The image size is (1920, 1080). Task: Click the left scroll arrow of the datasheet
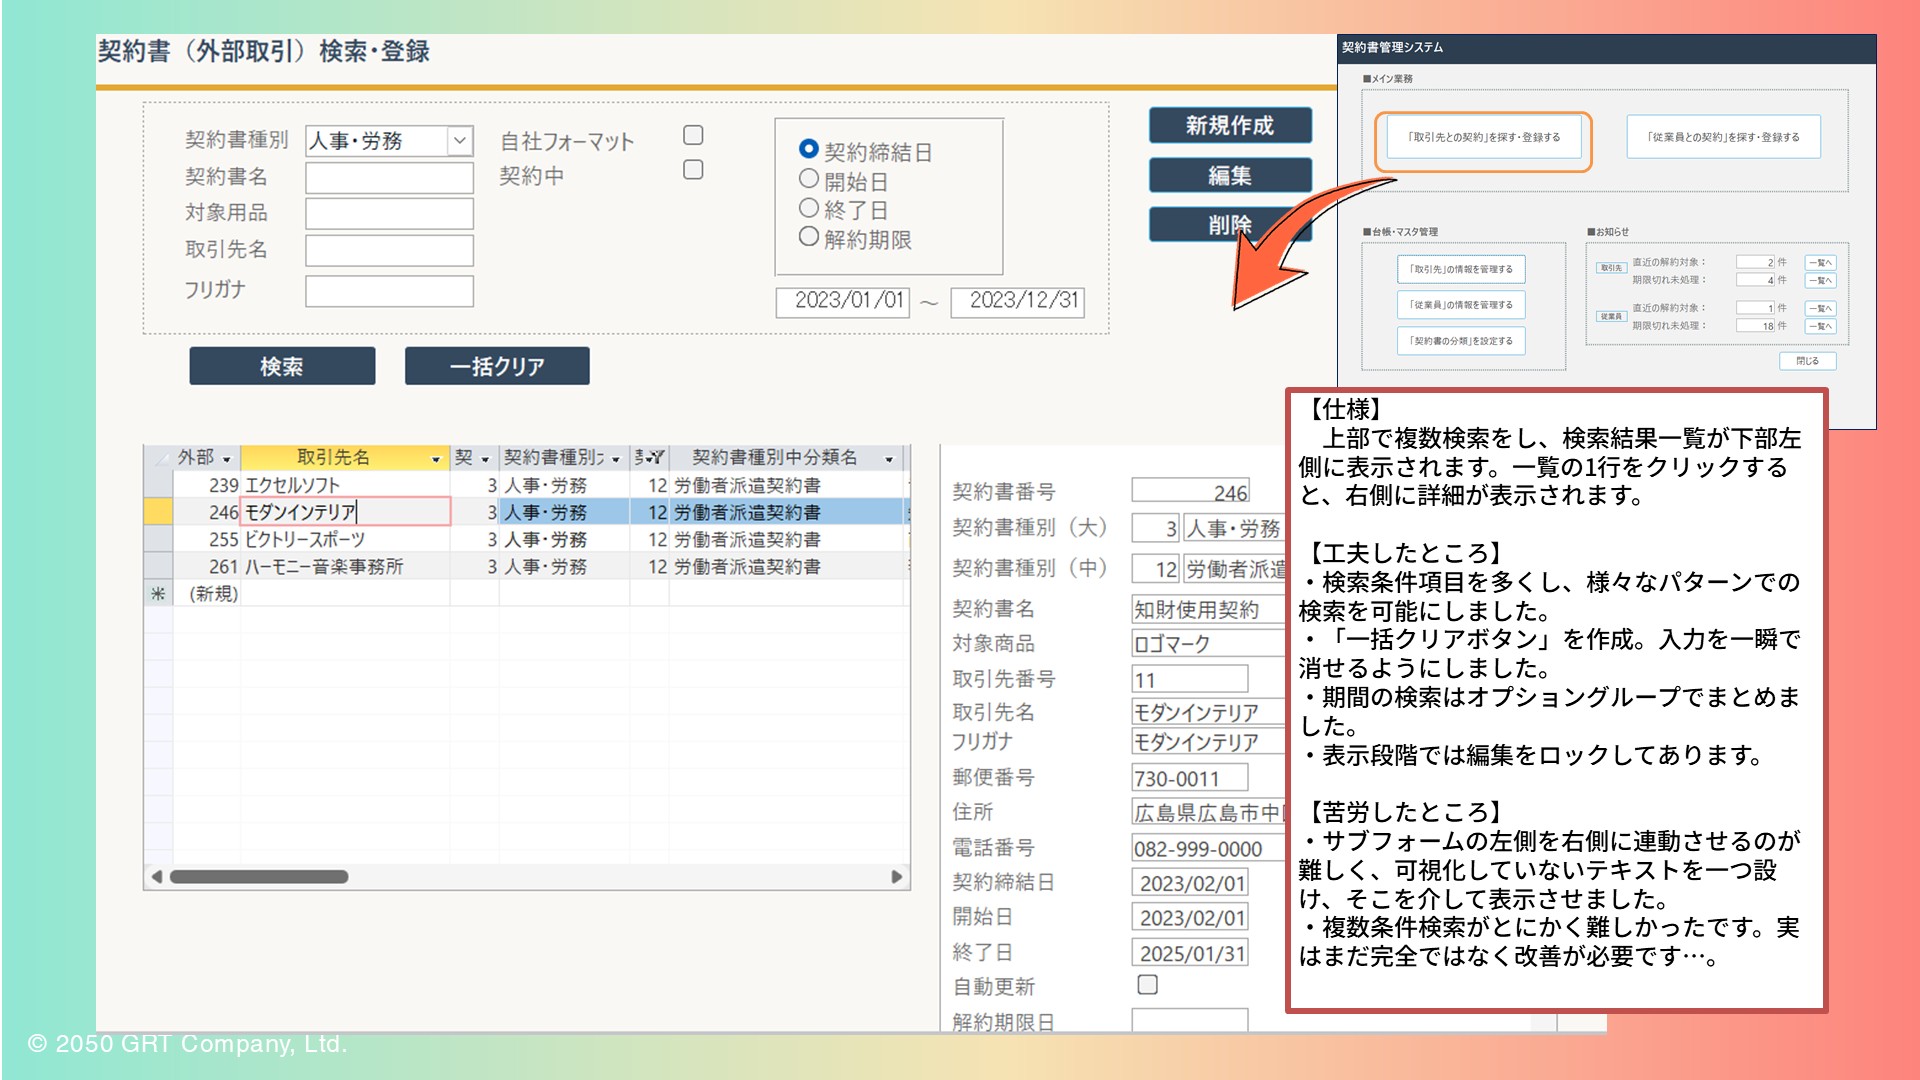click(156, 877)
